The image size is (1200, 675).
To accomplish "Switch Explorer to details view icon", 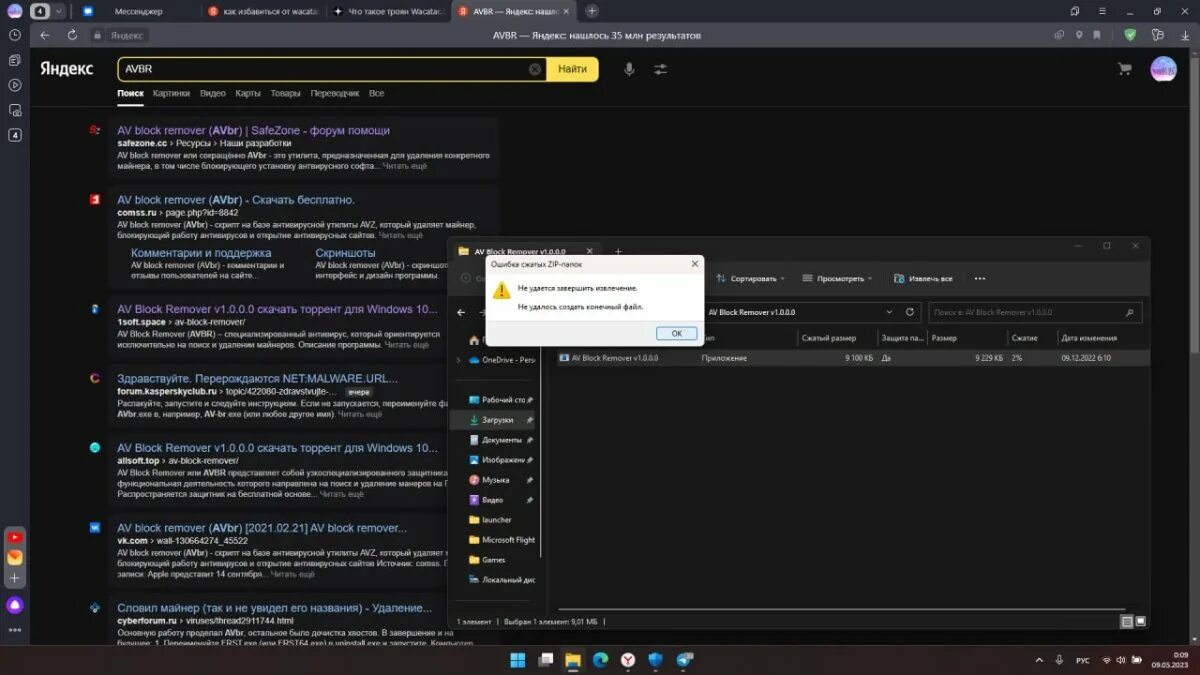I will tap(1127, 621).
